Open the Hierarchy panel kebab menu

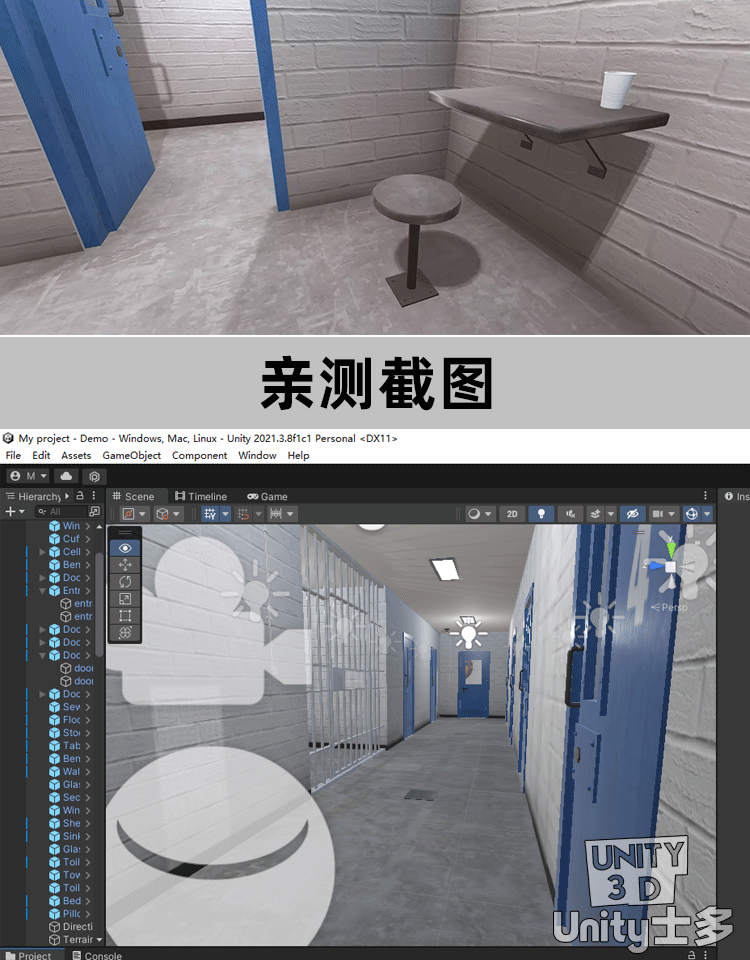click(94, 495)
